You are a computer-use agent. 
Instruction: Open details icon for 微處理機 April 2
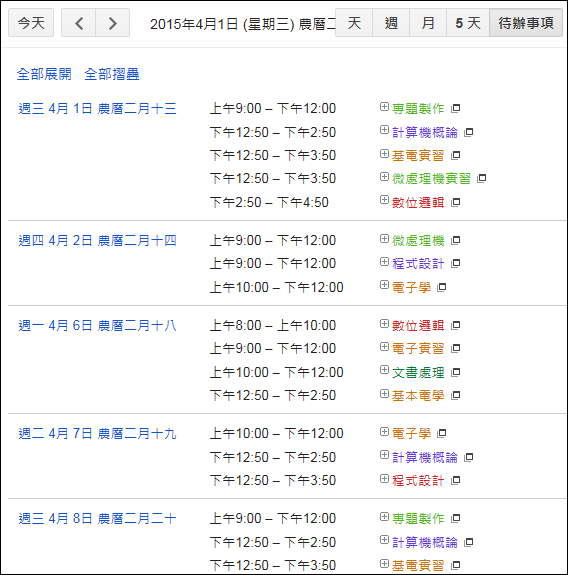tap(455, 240)
